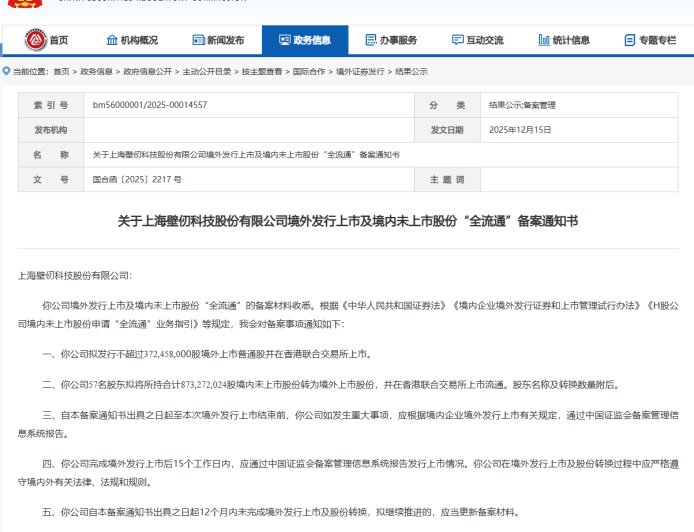Click 按主题查看 breadcrumb link
This screenshot has width=694, height=532.
click(x=262, y=71)
